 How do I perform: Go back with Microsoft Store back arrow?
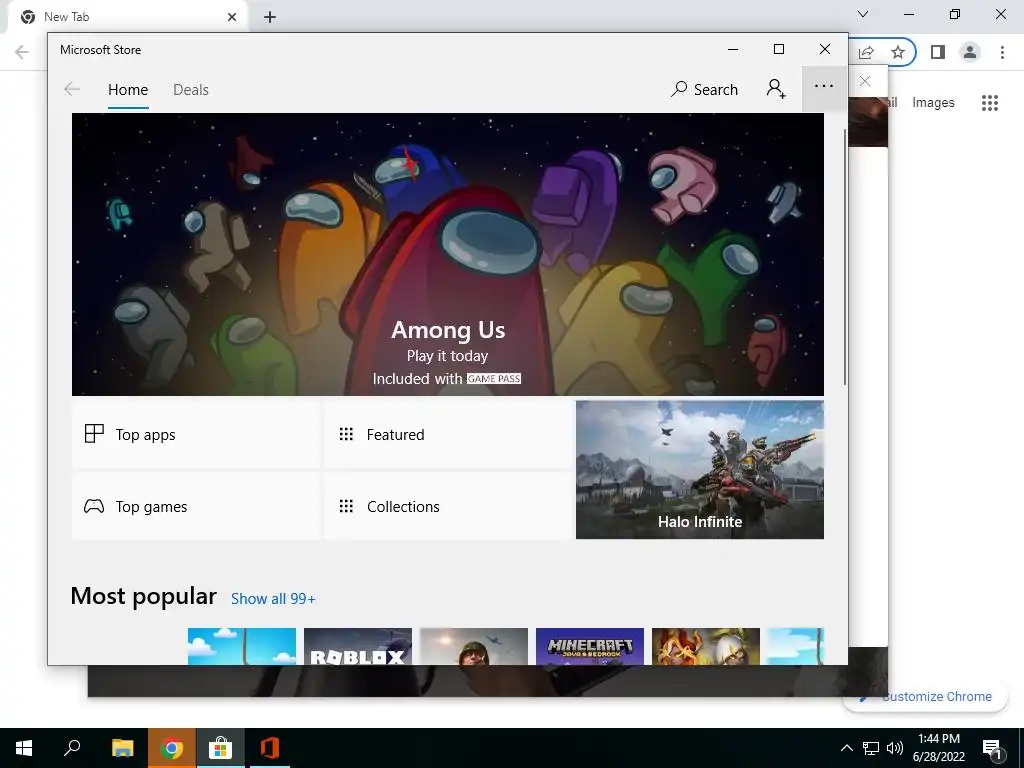(72, 89)
